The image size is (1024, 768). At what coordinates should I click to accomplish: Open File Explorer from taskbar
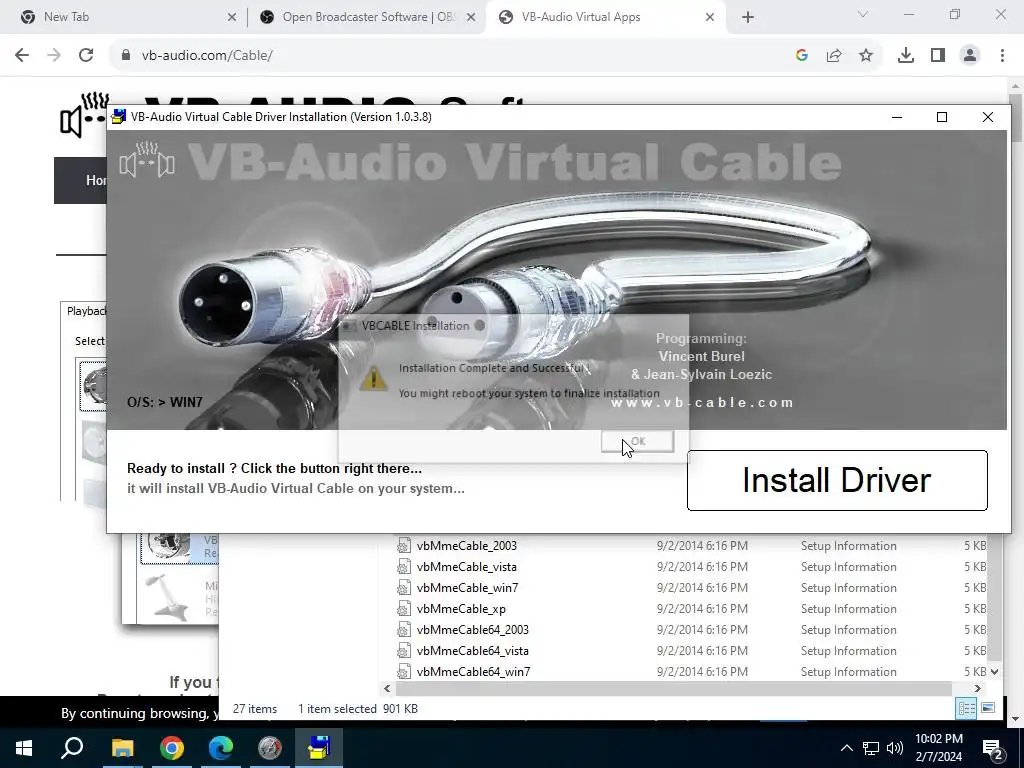(x=122, y=748)
